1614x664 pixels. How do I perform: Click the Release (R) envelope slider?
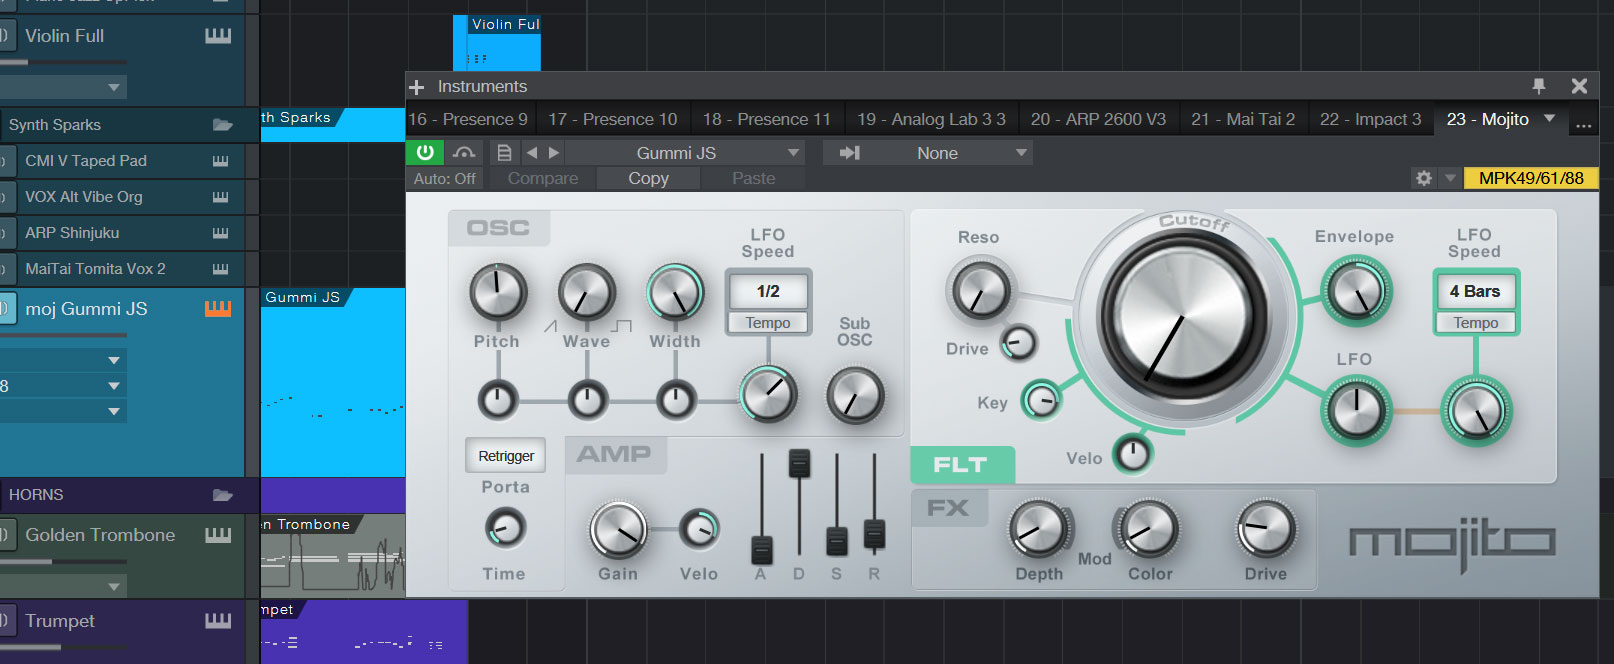pos(874,534)
